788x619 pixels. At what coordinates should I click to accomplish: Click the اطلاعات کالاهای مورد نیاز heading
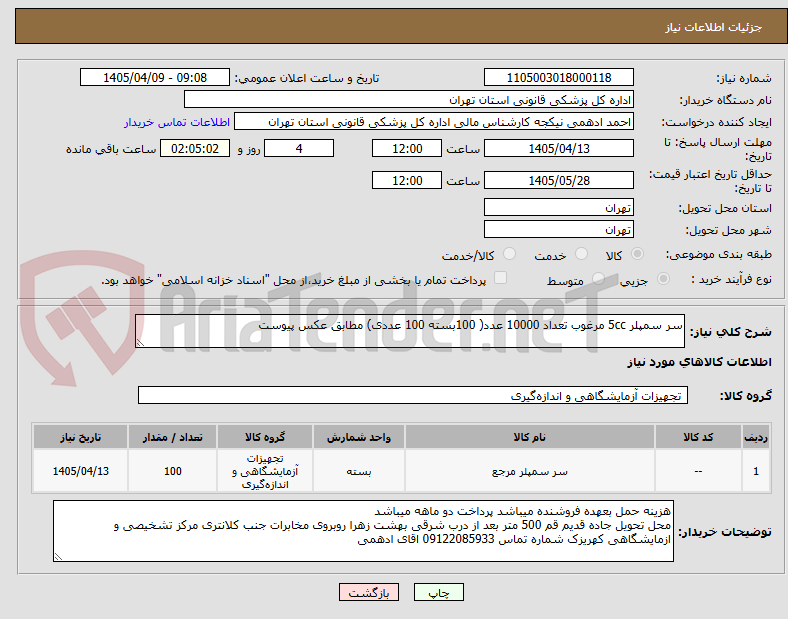[x=699, y=362]
